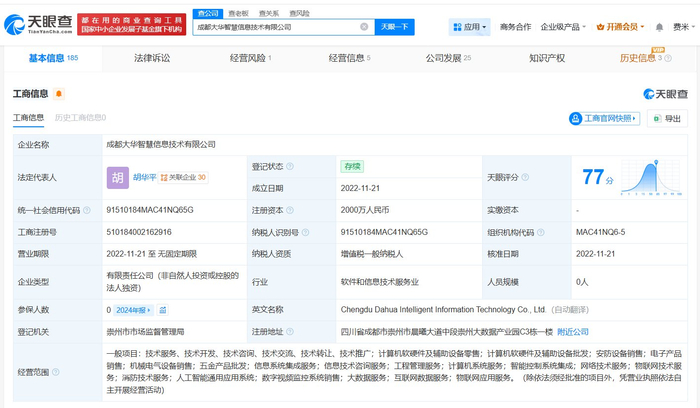Select the 查老板 search type tab
Image resolution: width=700 pixels, height=408 pixels.
240,14
